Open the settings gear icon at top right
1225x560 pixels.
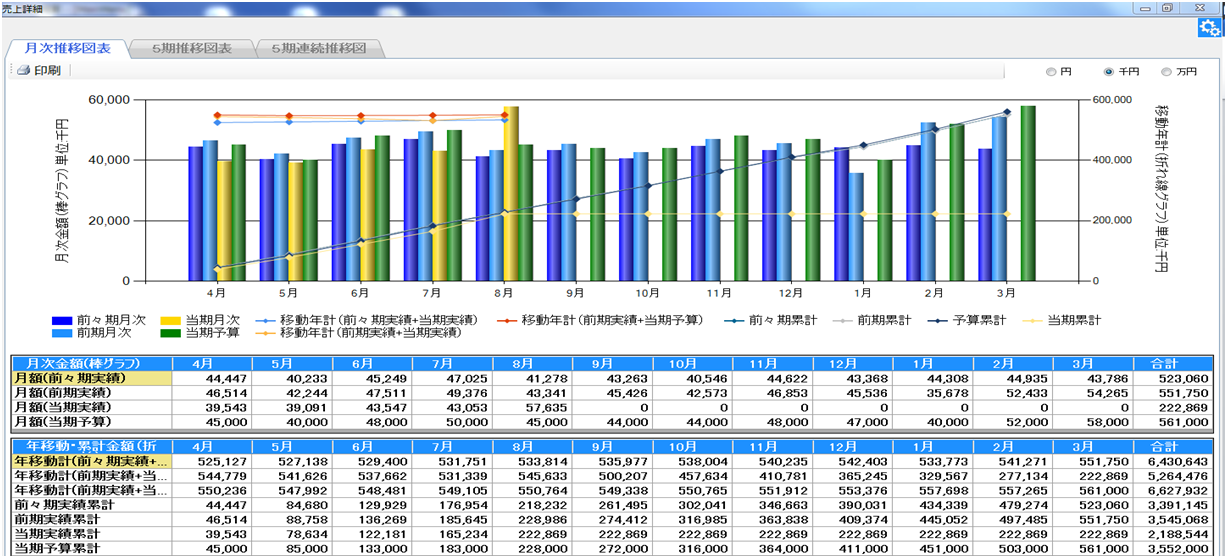coord(1208,29)
